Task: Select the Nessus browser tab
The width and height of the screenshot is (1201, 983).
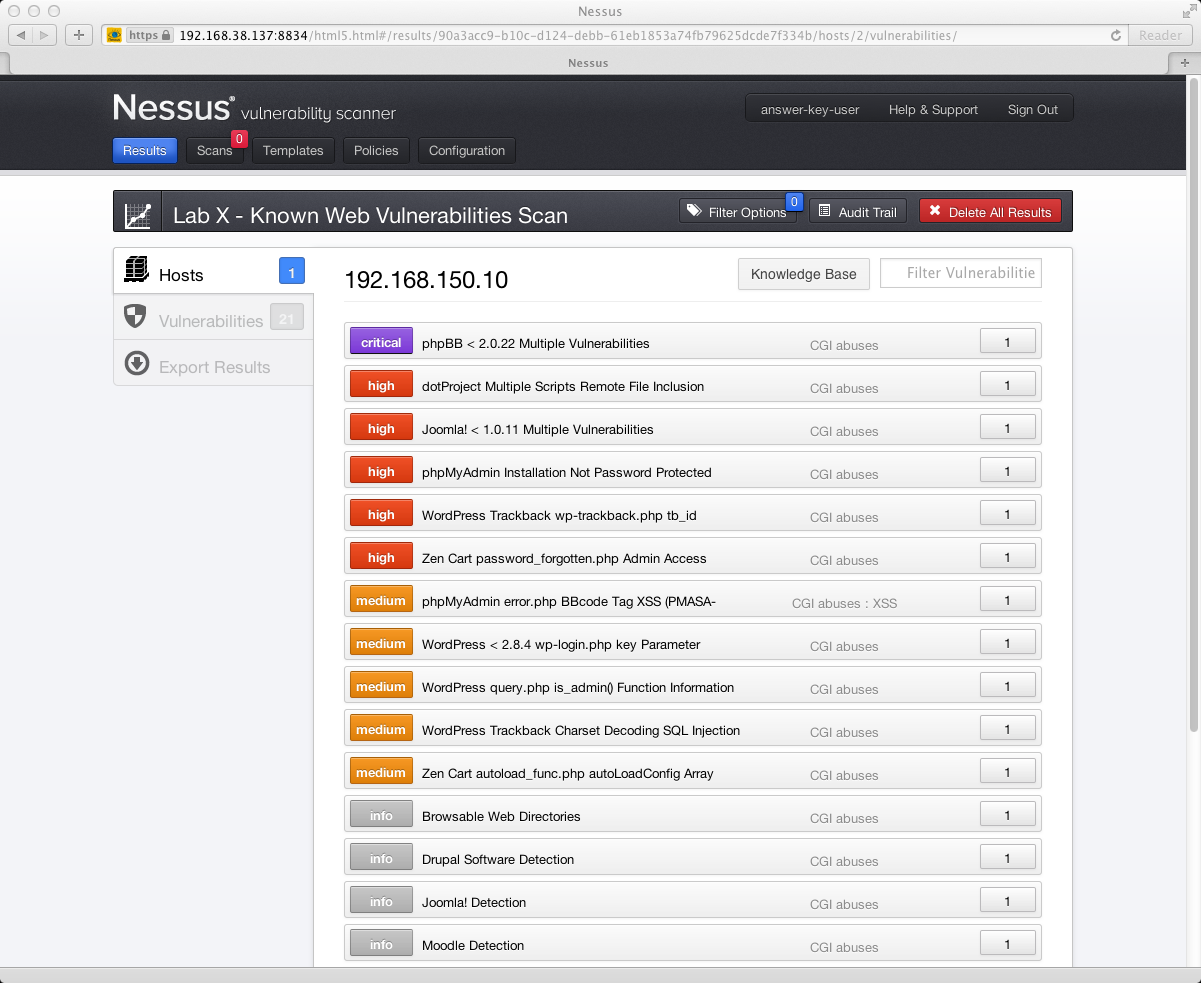Action: [588, 62]
